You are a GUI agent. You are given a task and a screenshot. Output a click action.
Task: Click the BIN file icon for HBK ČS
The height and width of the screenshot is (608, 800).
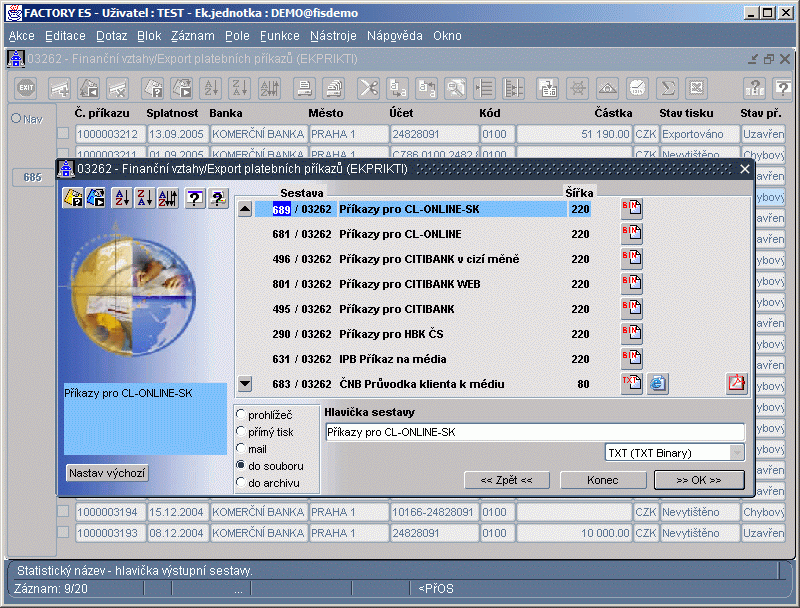(x=631, y=334)
